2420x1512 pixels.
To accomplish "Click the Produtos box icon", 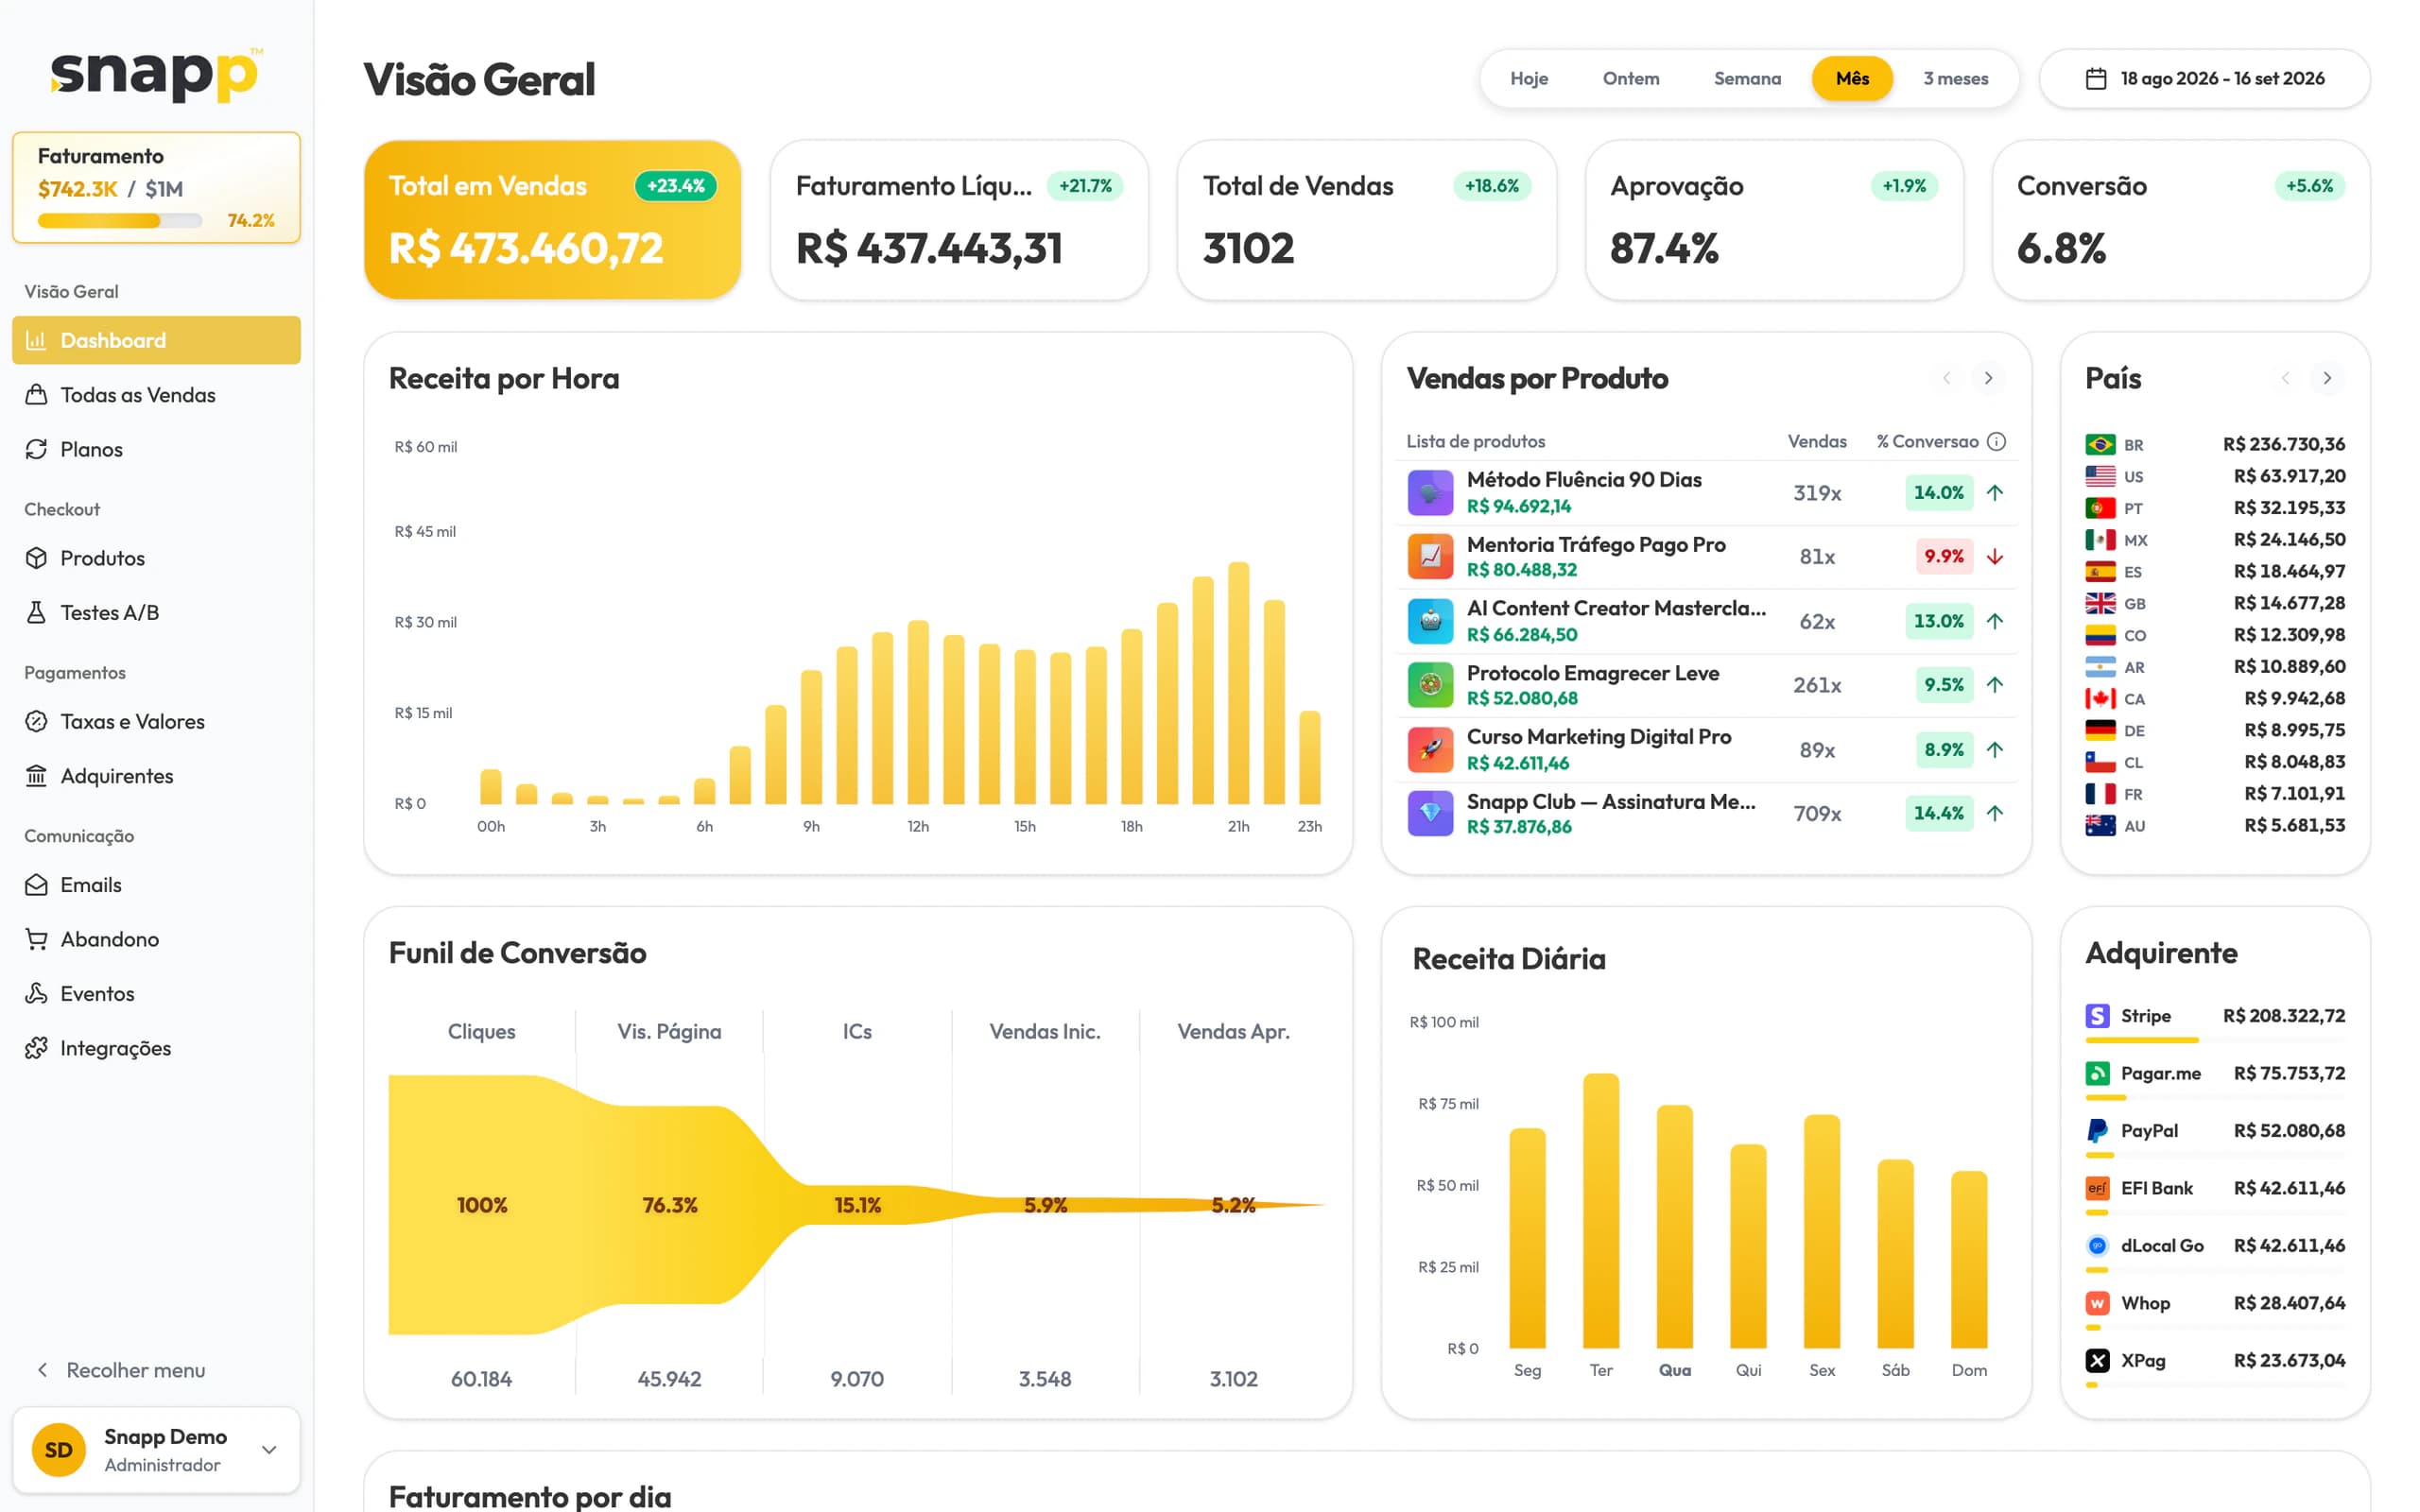I will (x=36, y=558).
